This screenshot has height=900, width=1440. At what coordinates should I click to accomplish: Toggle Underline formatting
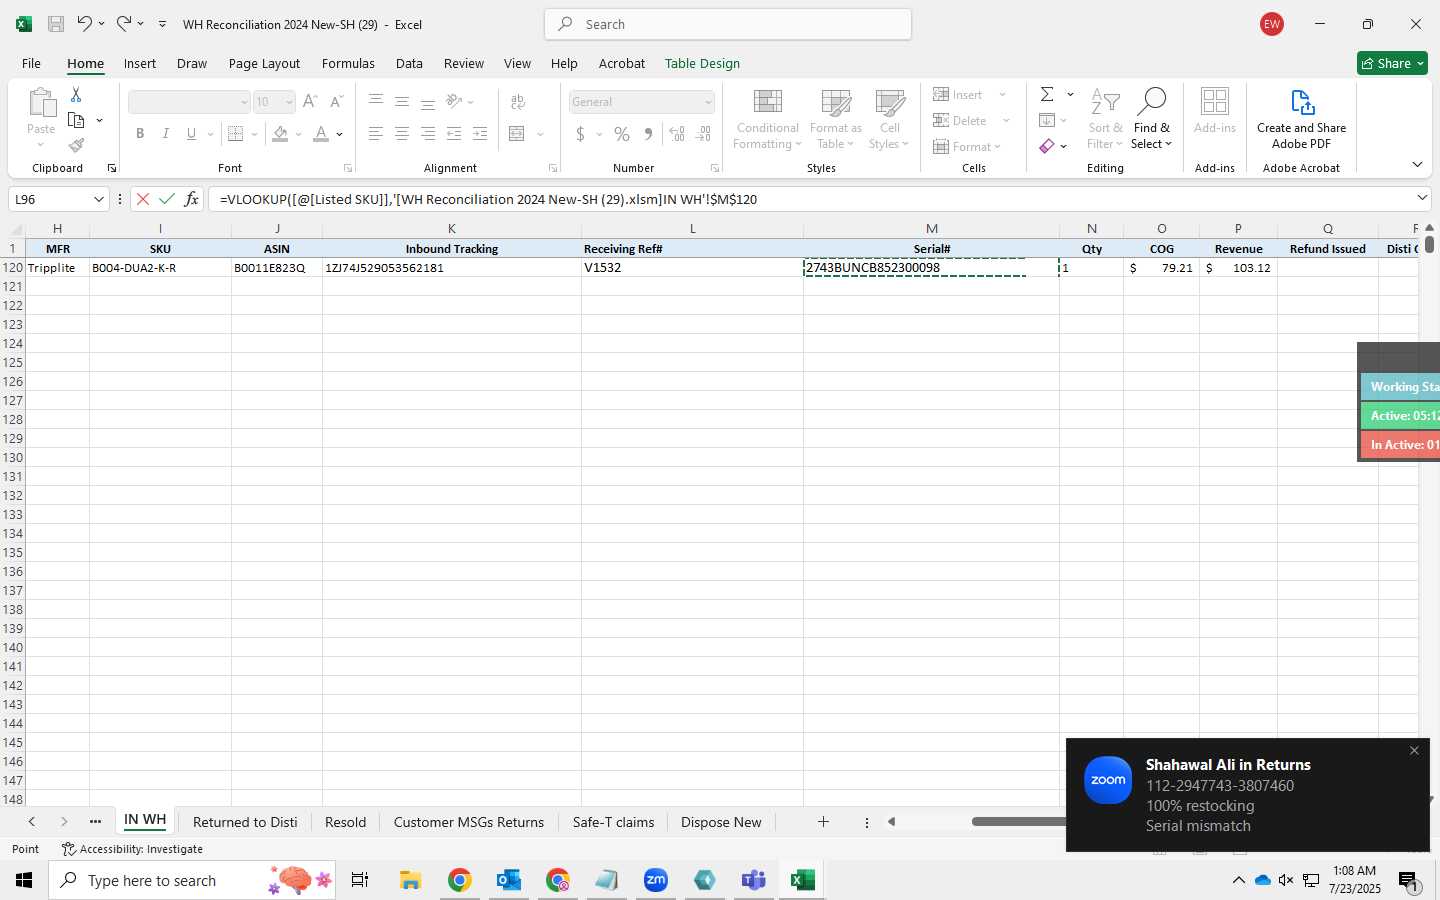tap(191, 134)
